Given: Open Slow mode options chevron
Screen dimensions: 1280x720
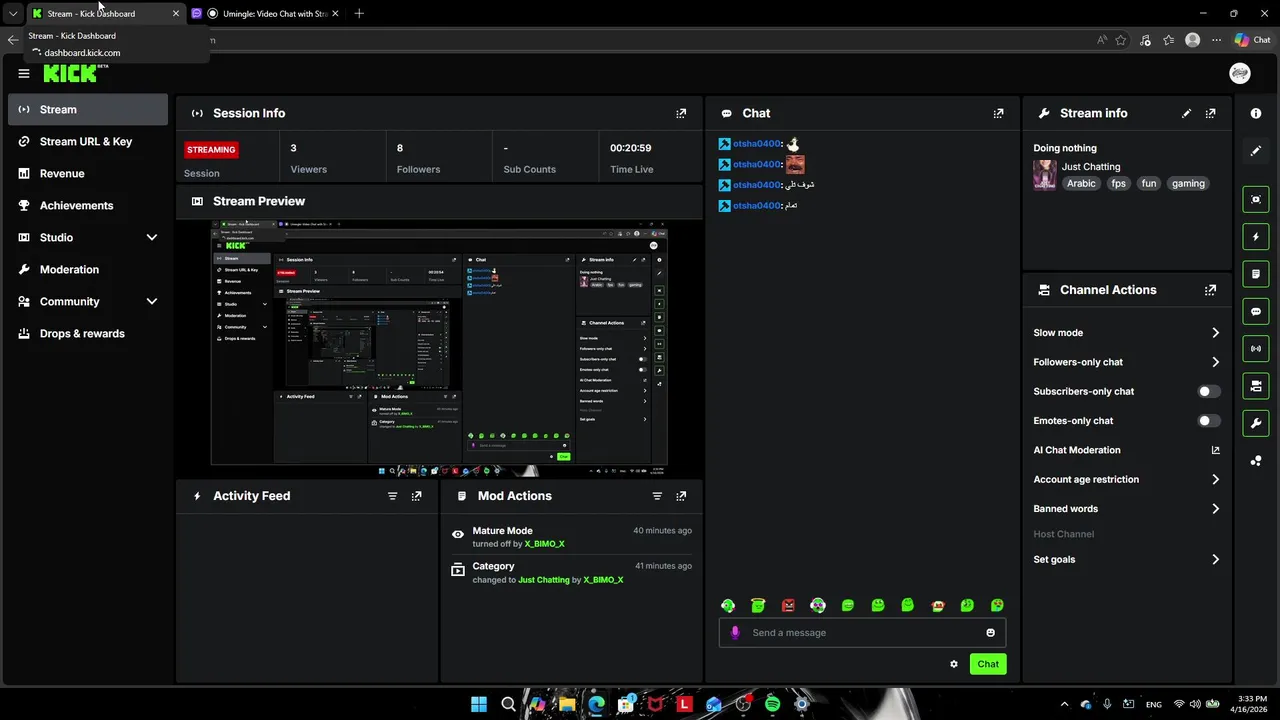Looking at the screenshot, I should 1216,333.
